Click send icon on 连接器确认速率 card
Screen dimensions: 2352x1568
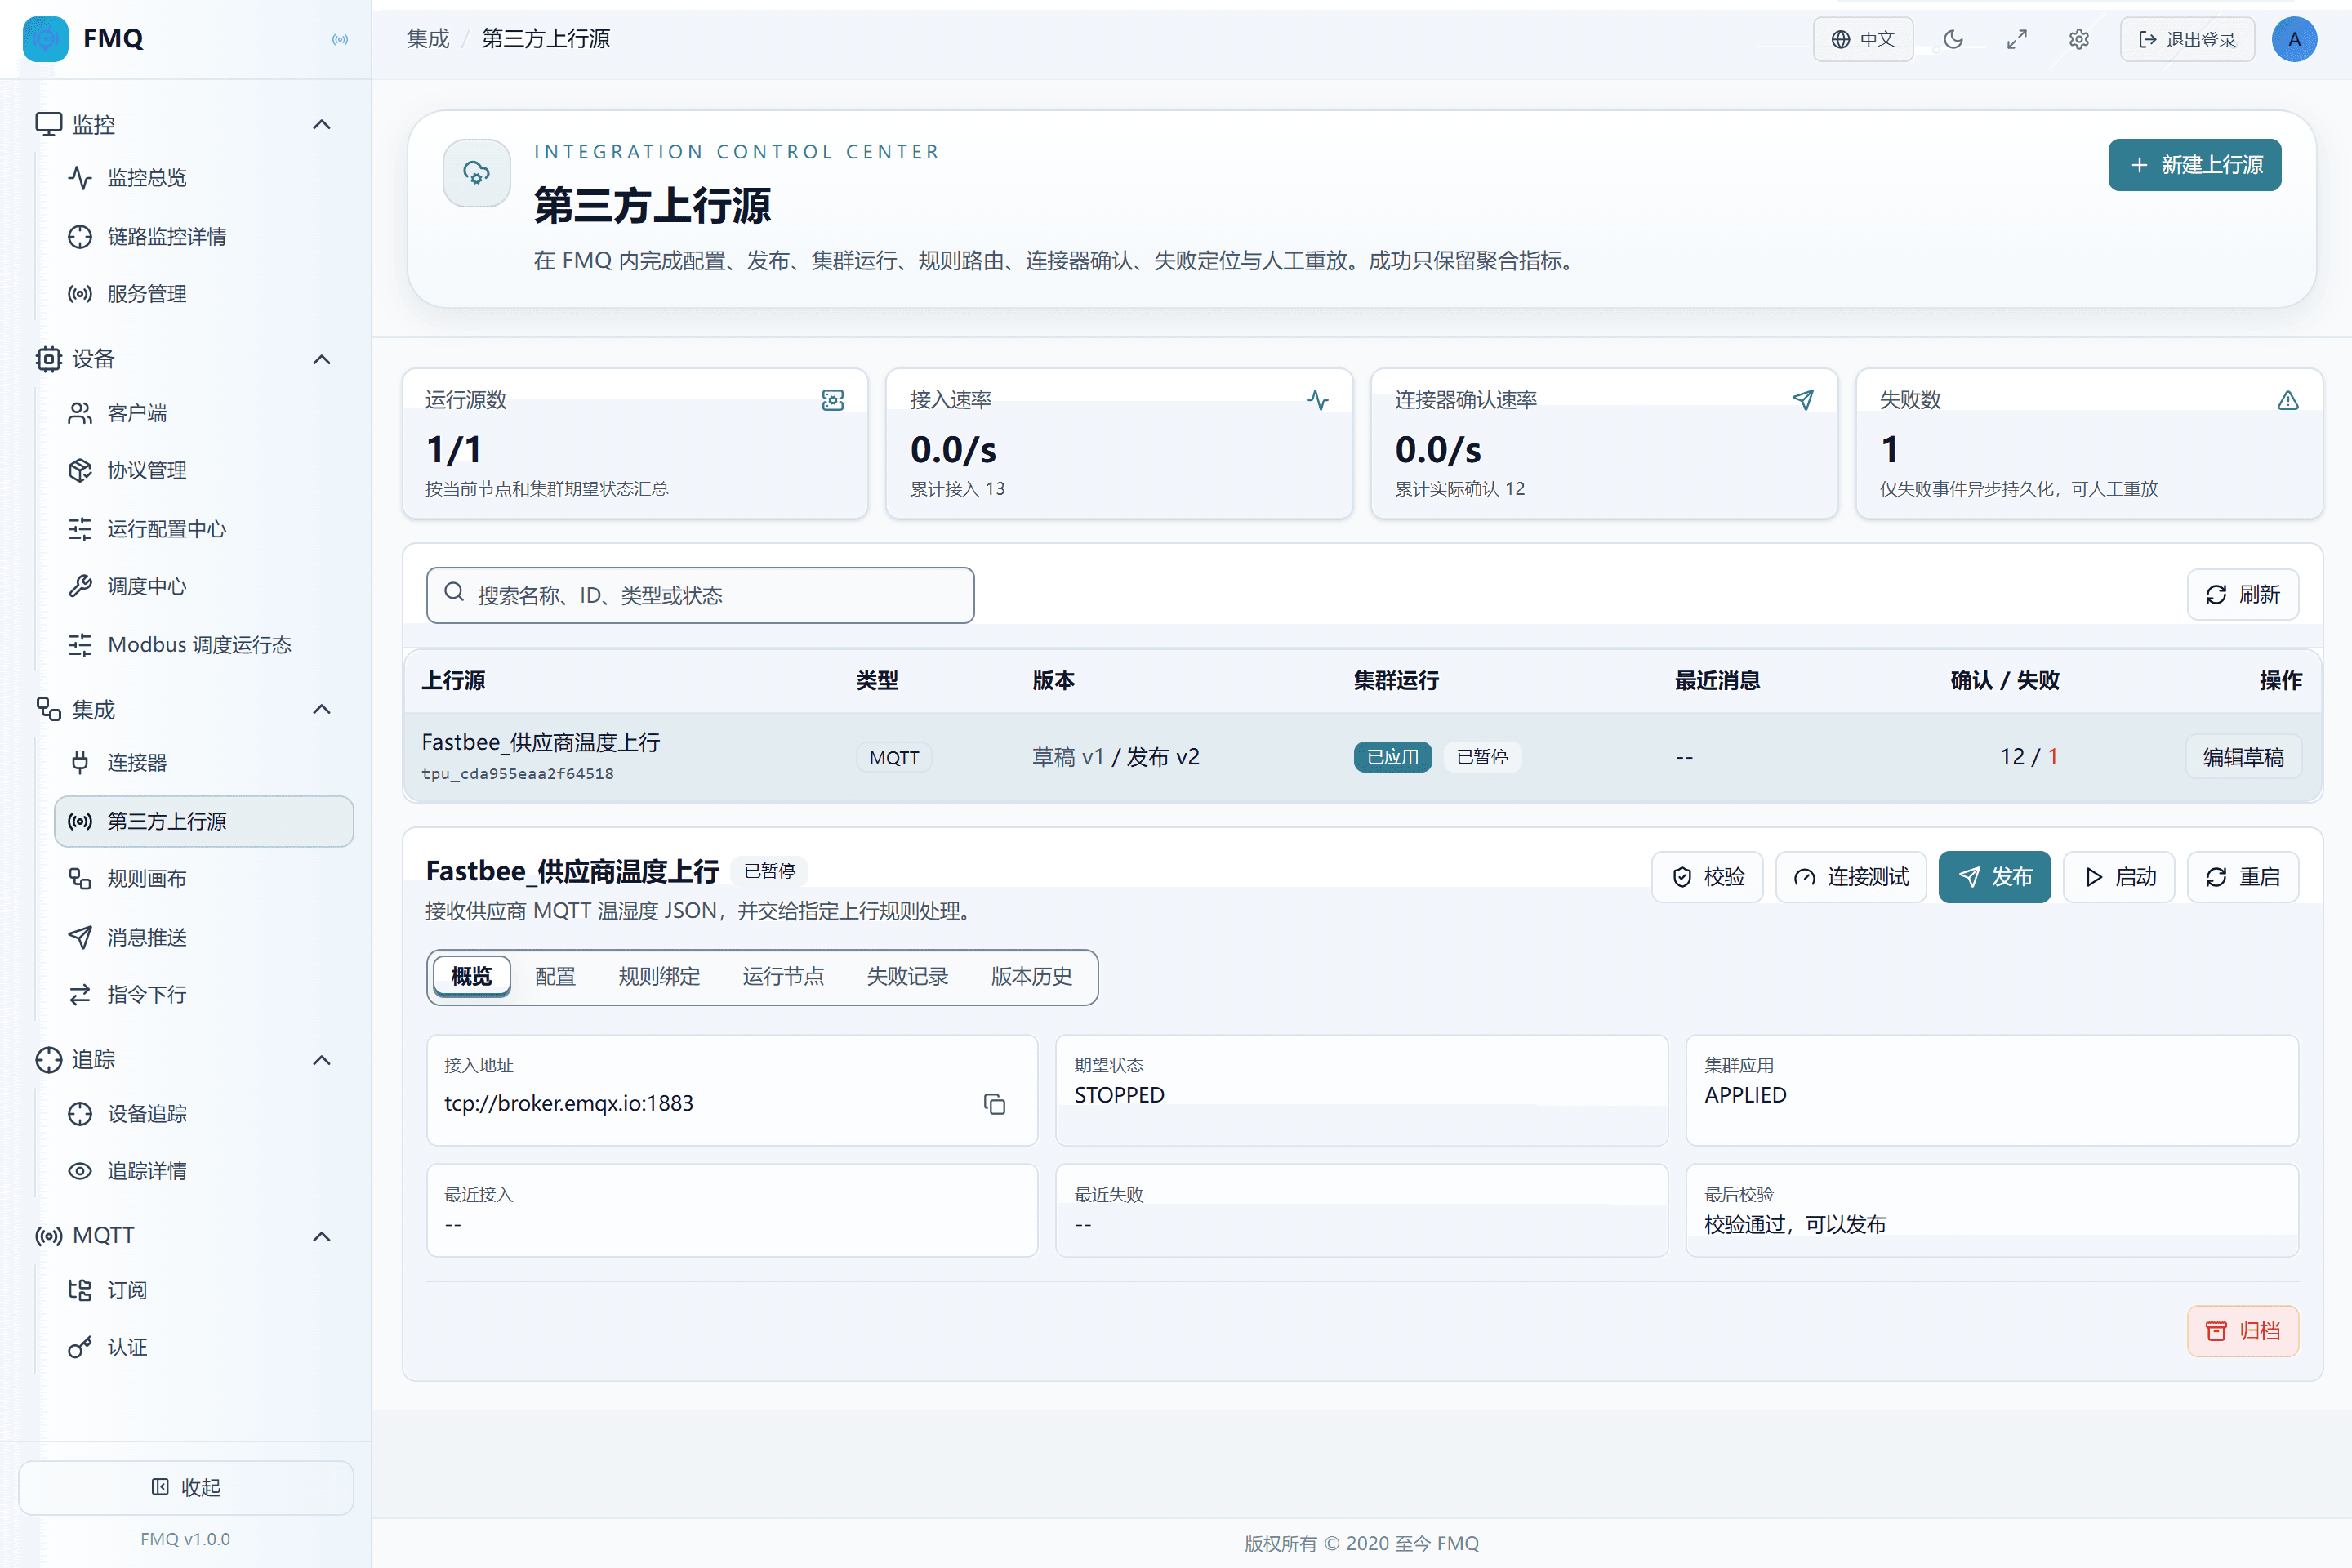[1803, 400]
